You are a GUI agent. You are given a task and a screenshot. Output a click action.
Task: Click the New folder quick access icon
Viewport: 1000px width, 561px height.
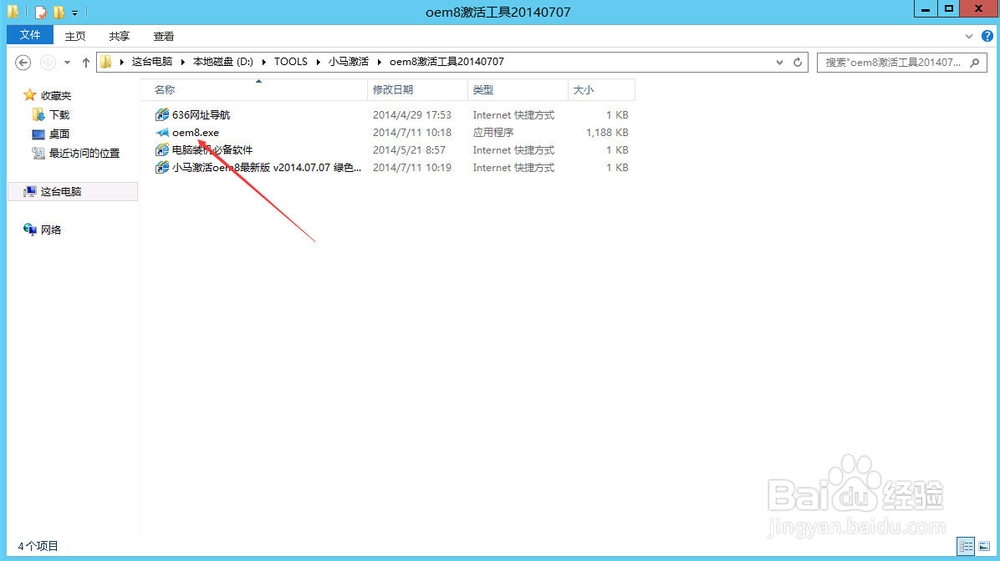(59, 12)
